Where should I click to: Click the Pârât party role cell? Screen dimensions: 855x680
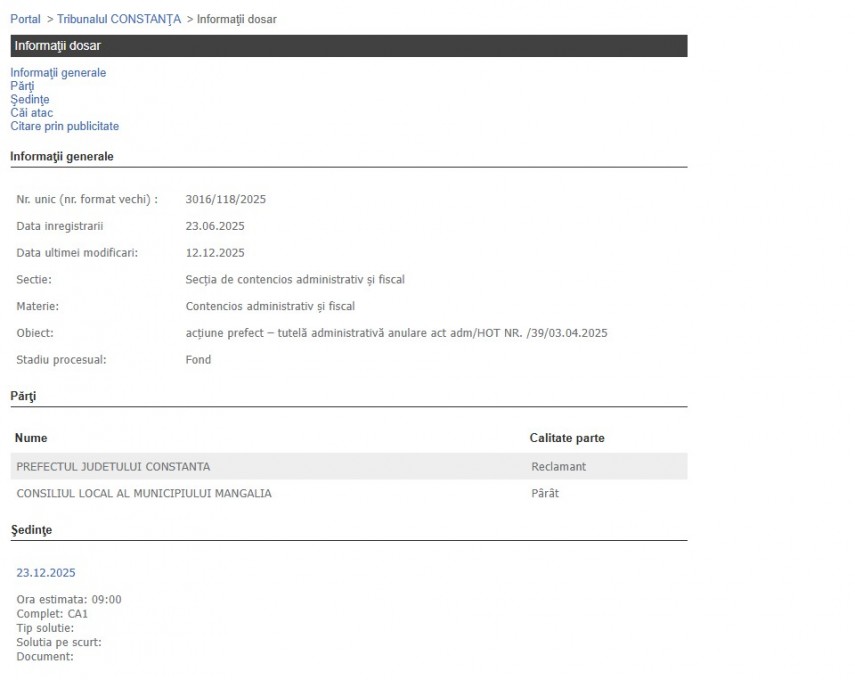click(545, 494)
